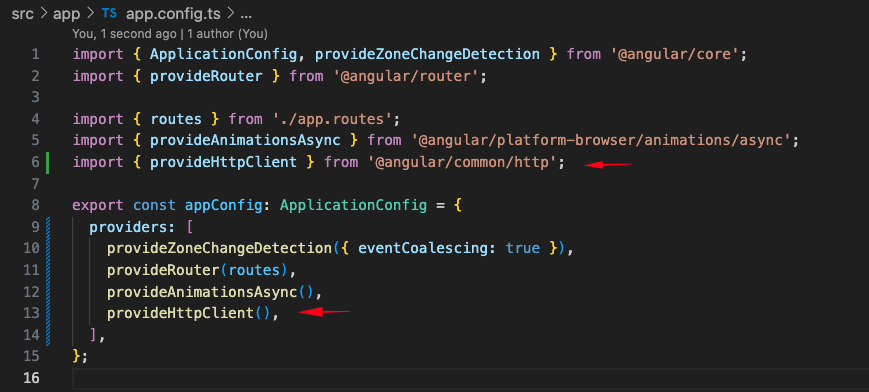Screen dimensions: 869x392
Task: Click 'provideRouter' in the line 2 import
Action: [x=206, y=76]
